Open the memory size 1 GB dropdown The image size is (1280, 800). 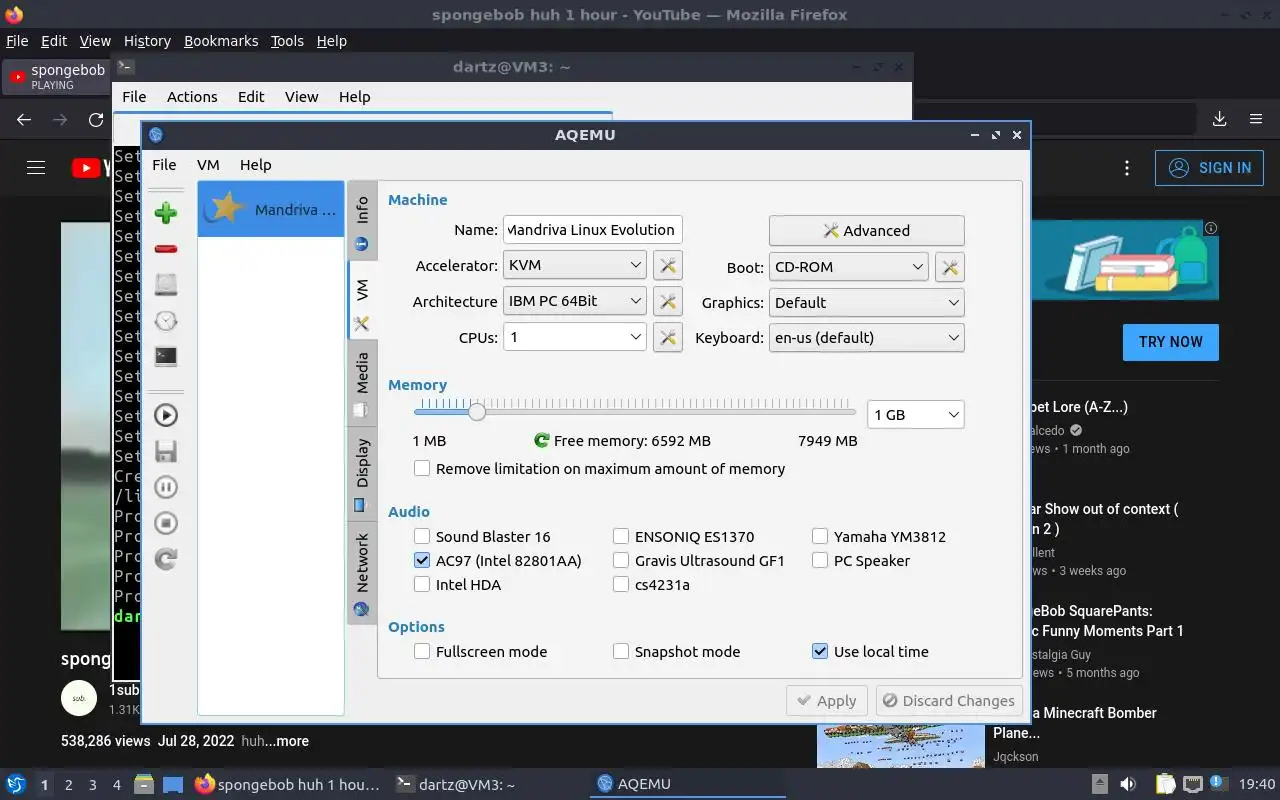(915, 414)
